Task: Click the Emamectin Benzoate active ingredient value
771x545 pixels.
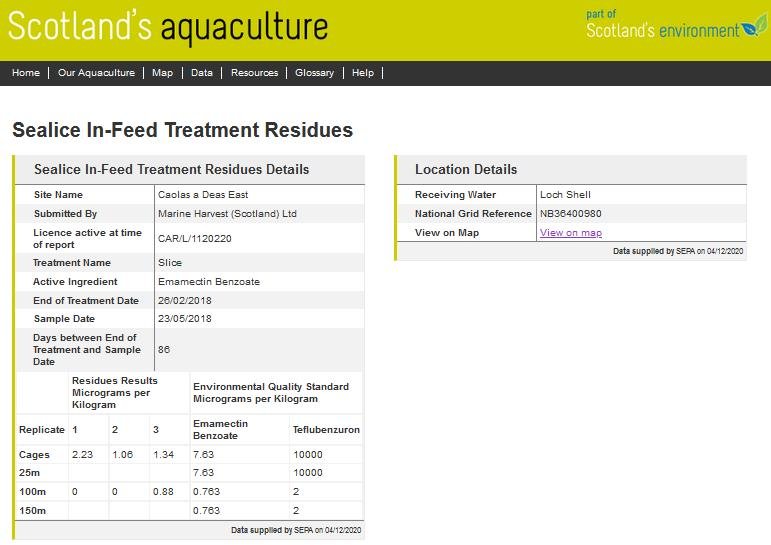Action: (x=209, y=282)
